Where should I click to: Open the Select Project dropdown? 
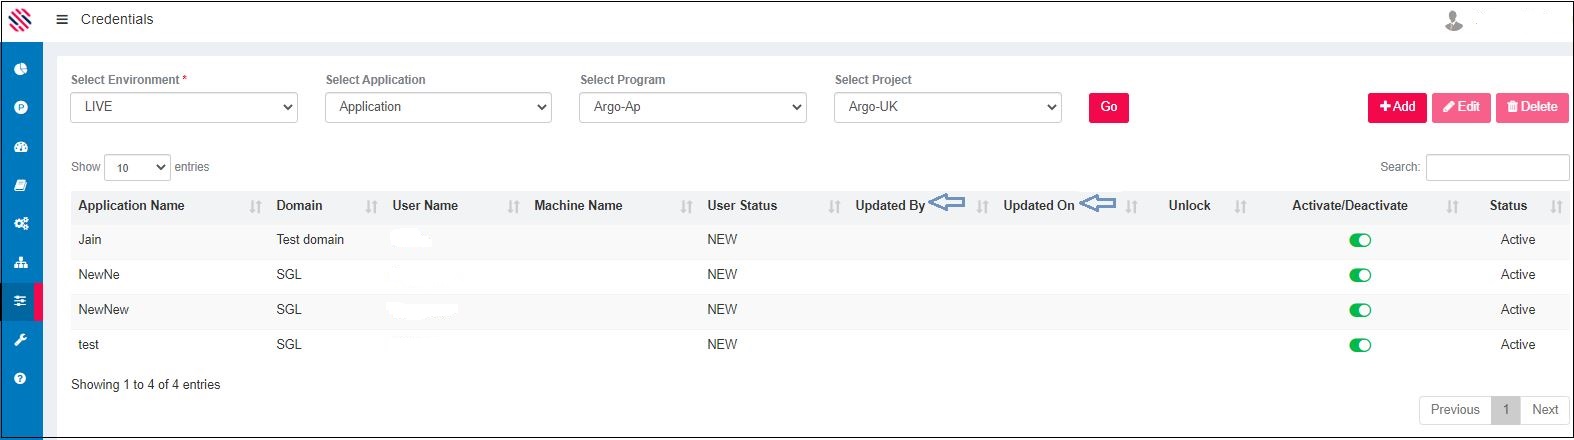pos(947,107)
